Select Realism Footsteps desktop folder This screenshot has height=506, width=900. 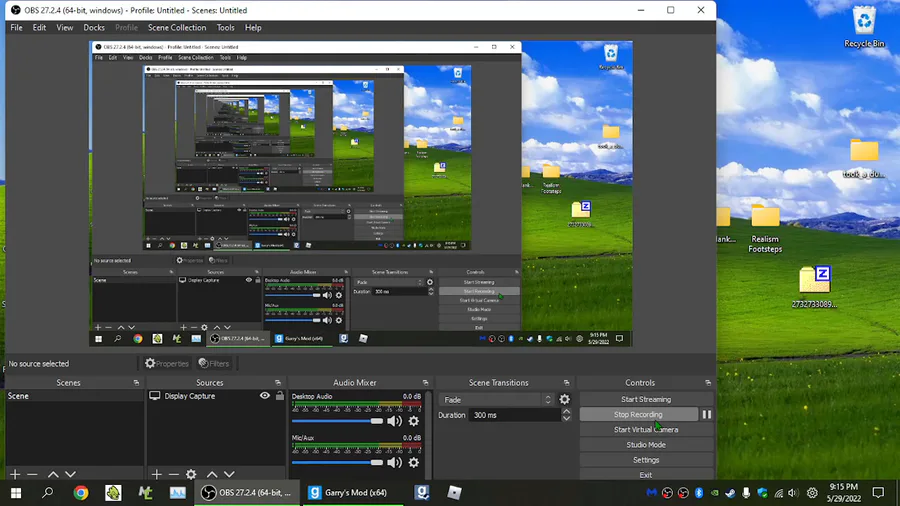[x=765, y=228]
